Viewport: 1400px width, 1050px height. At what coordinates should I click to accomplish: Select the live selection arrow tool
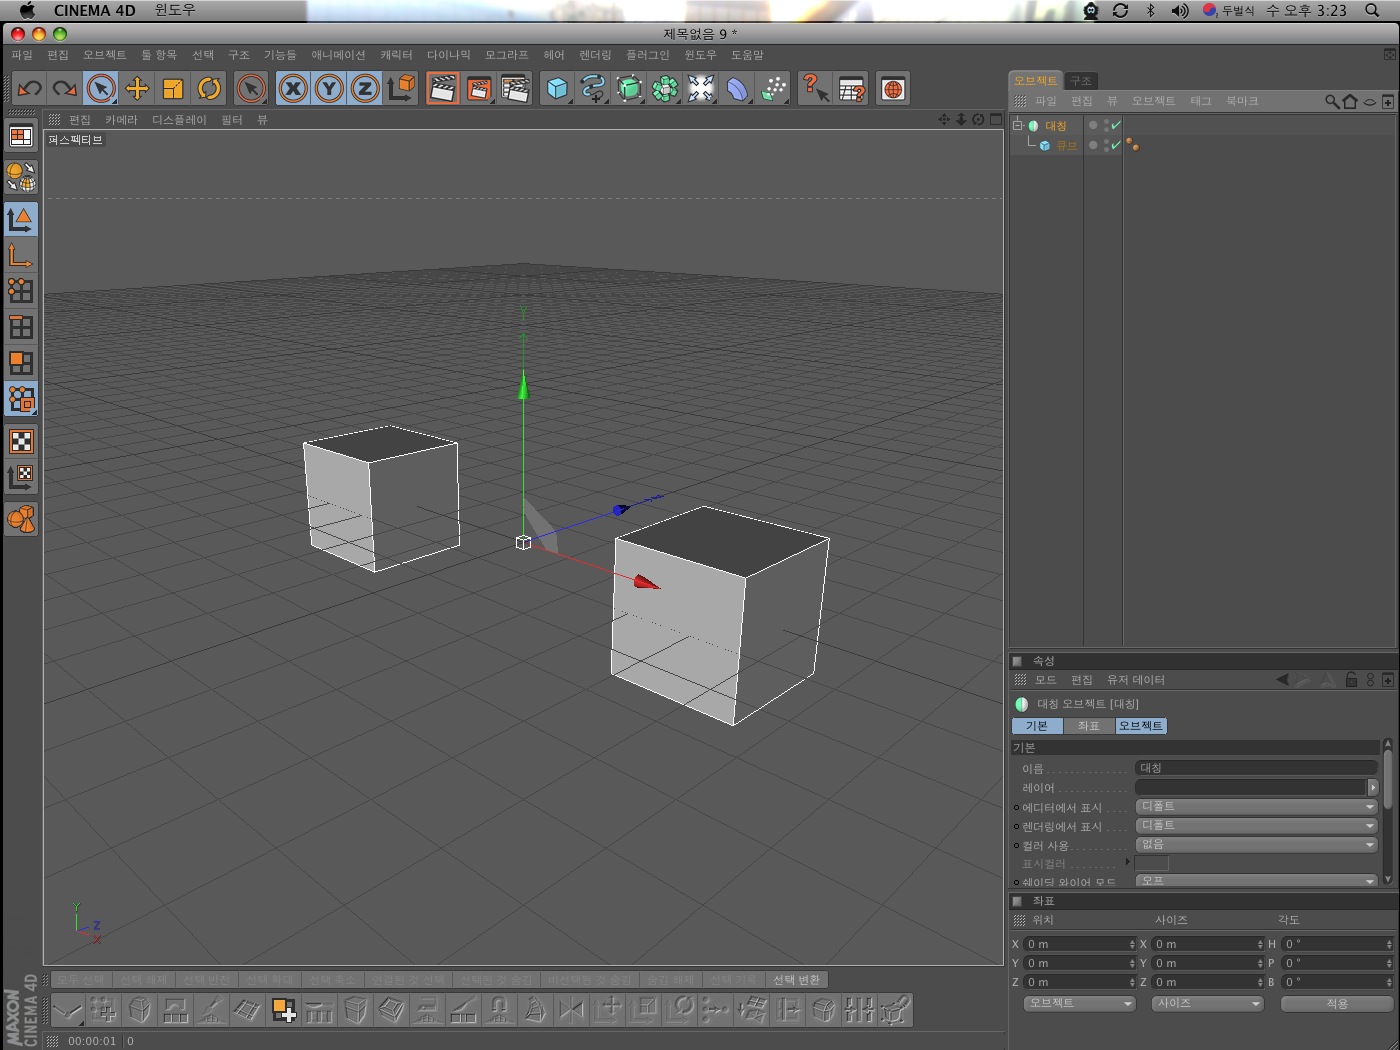pyautogui.click(x=101, y=89)
